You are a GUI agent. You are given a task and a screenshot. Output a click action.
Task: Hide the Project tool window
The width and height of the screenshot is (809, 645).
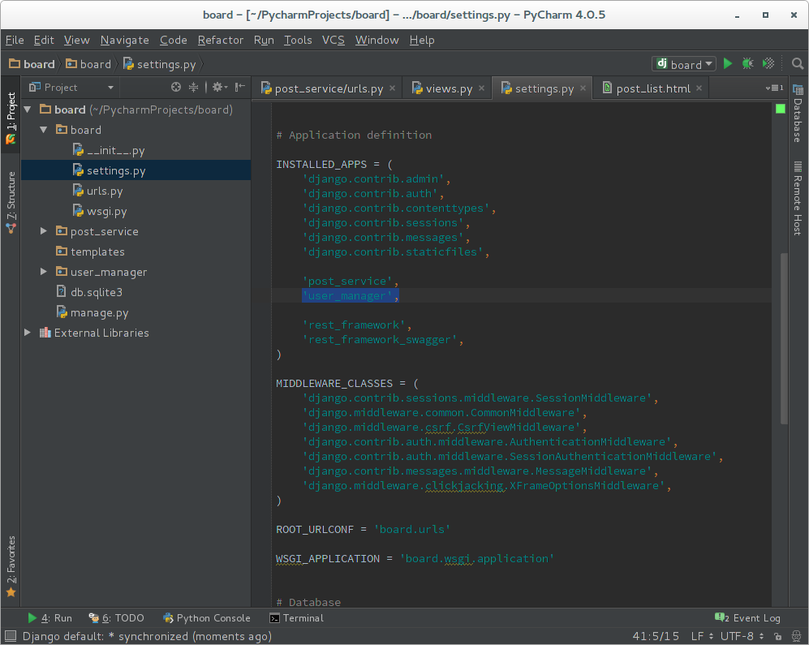pyautogui.click(x=239, y=87)
